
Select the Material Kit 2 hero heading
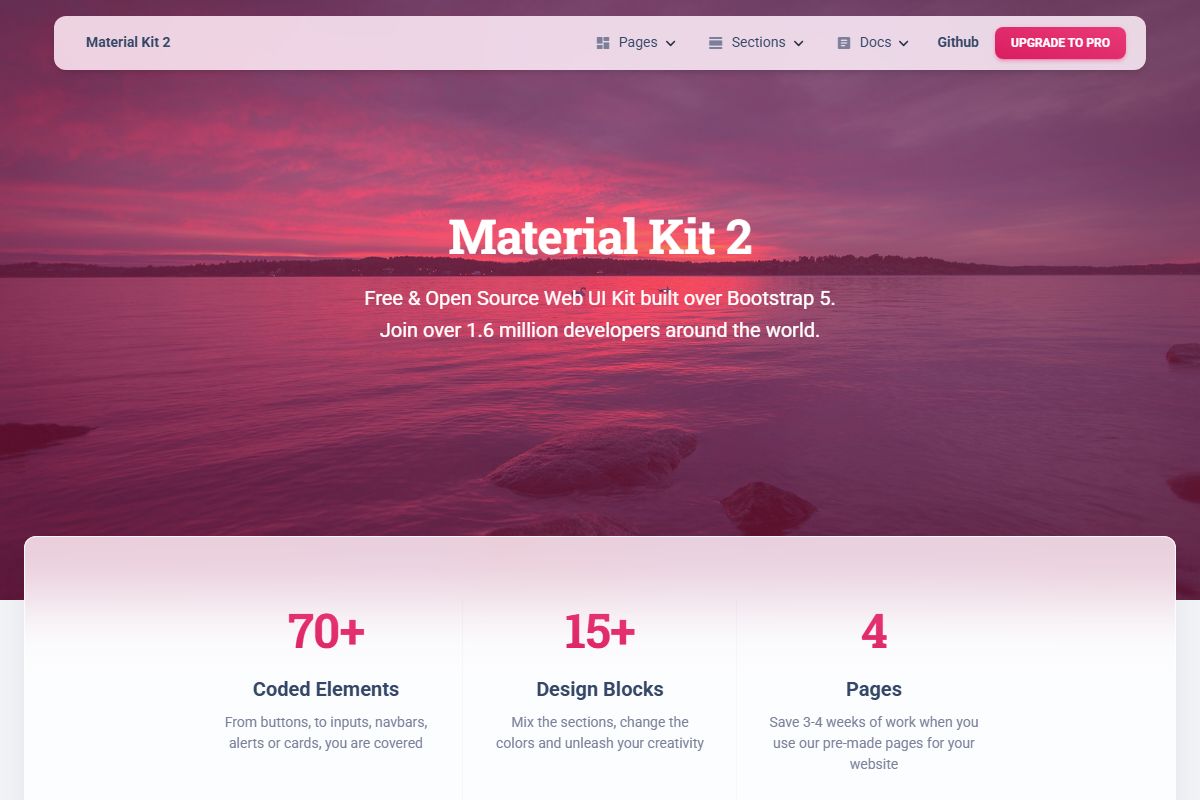600,238
